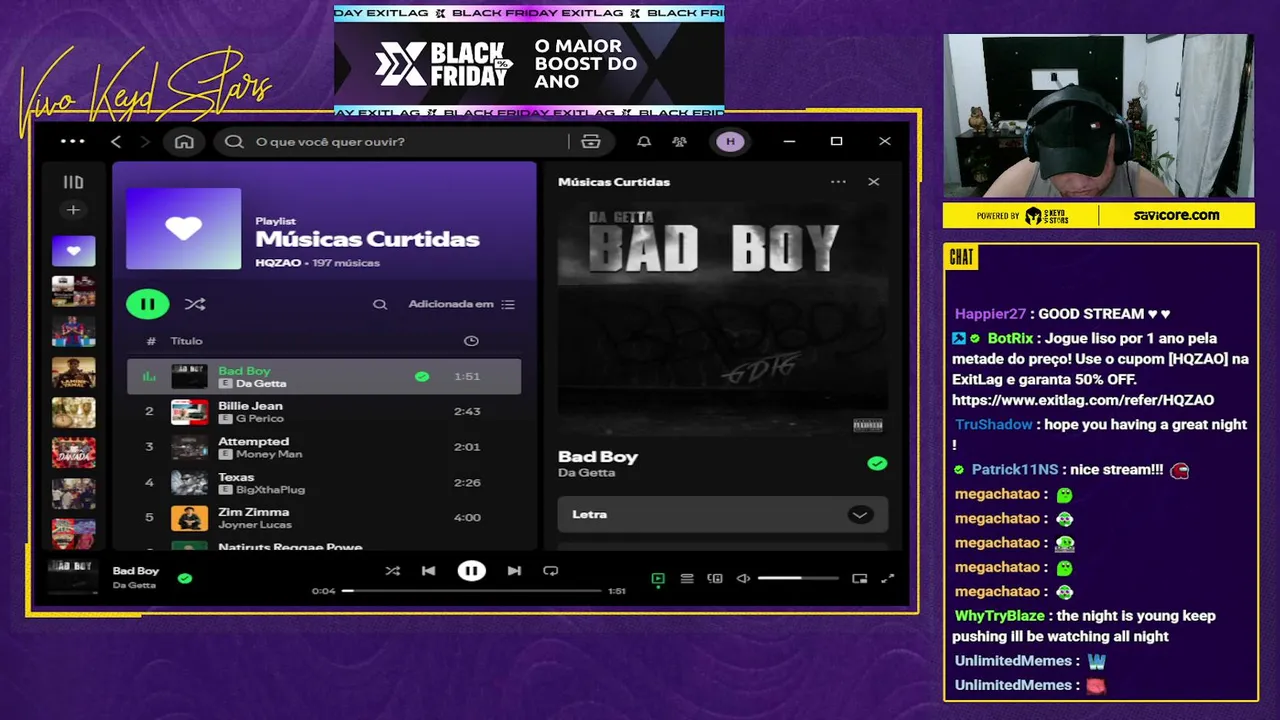
Task: Open the Browse icon in search bar
Action: [x=591, y=141]
